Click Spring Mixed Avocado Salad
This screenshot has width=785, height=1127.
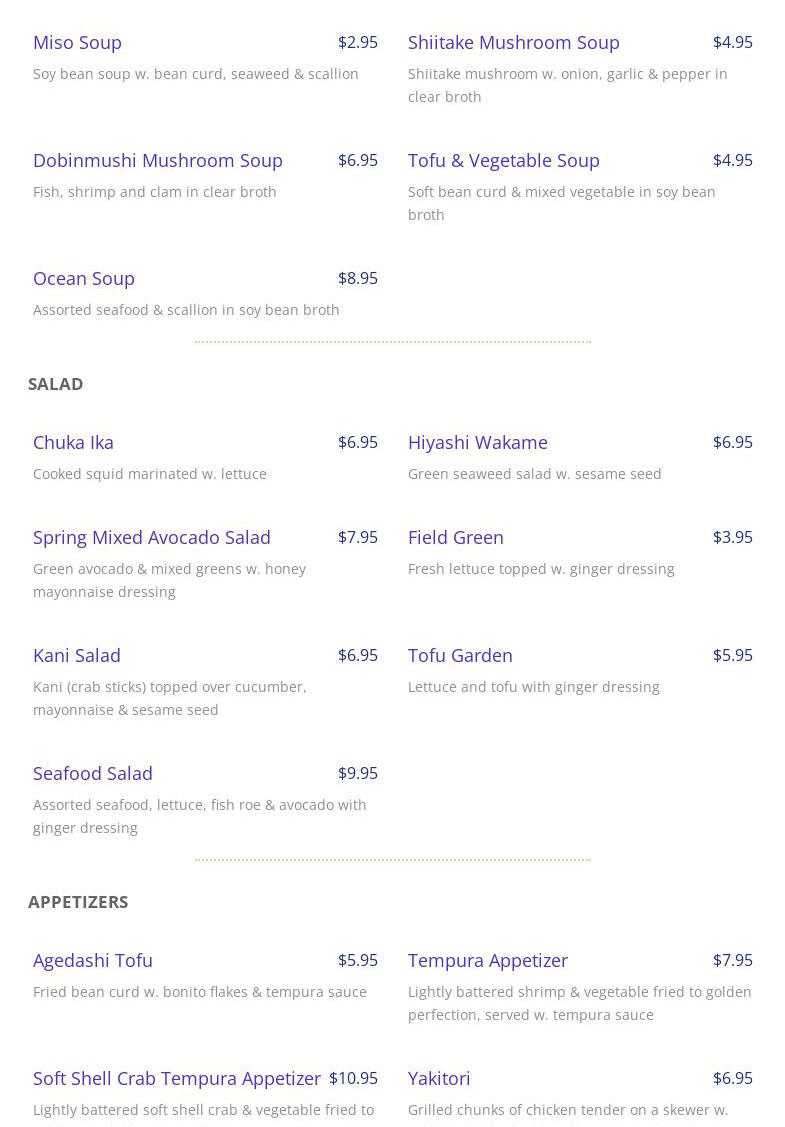tap(151, 537)
